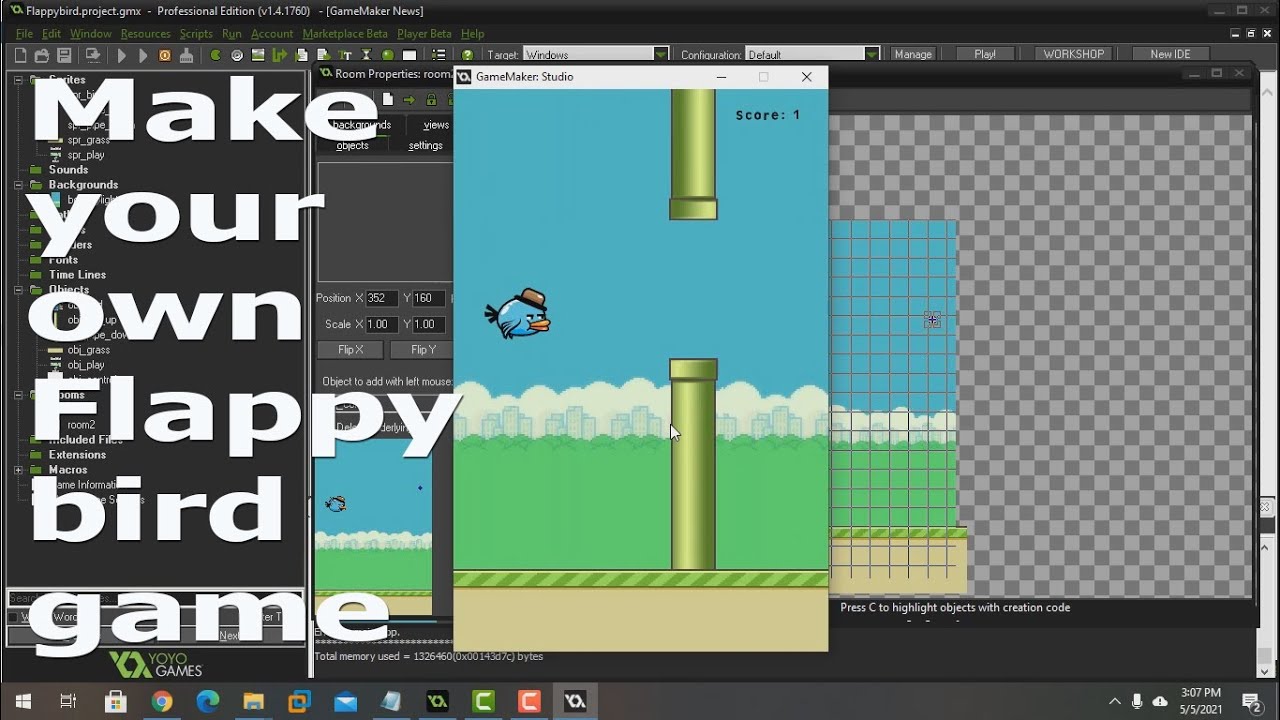Open the notification center icon

click(x=1250, y=701)
